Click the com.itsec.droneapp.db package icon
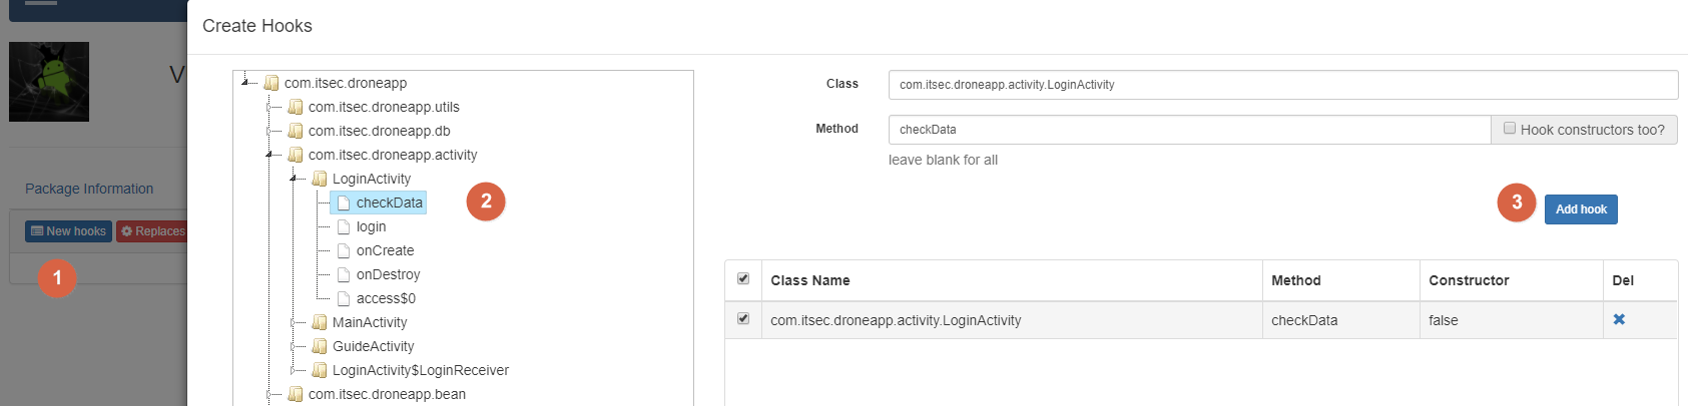 click(296, 131)
